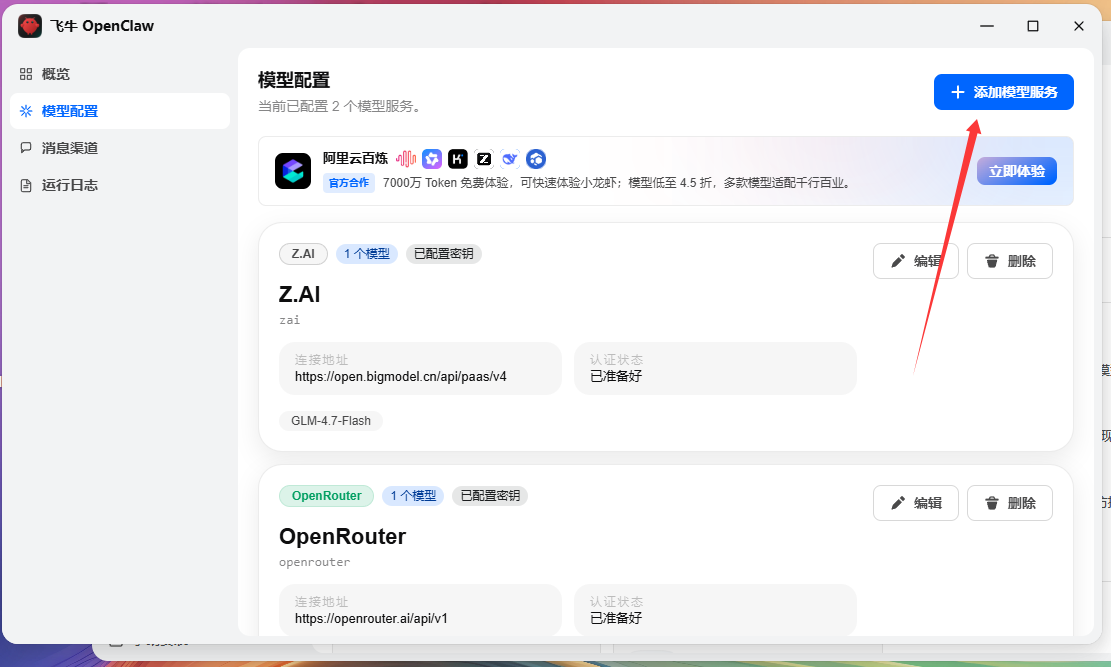The width and height of the screenshot is (1111, 667).
Task: Click the 7000万 Token promo text
Action: coord(617,183)
